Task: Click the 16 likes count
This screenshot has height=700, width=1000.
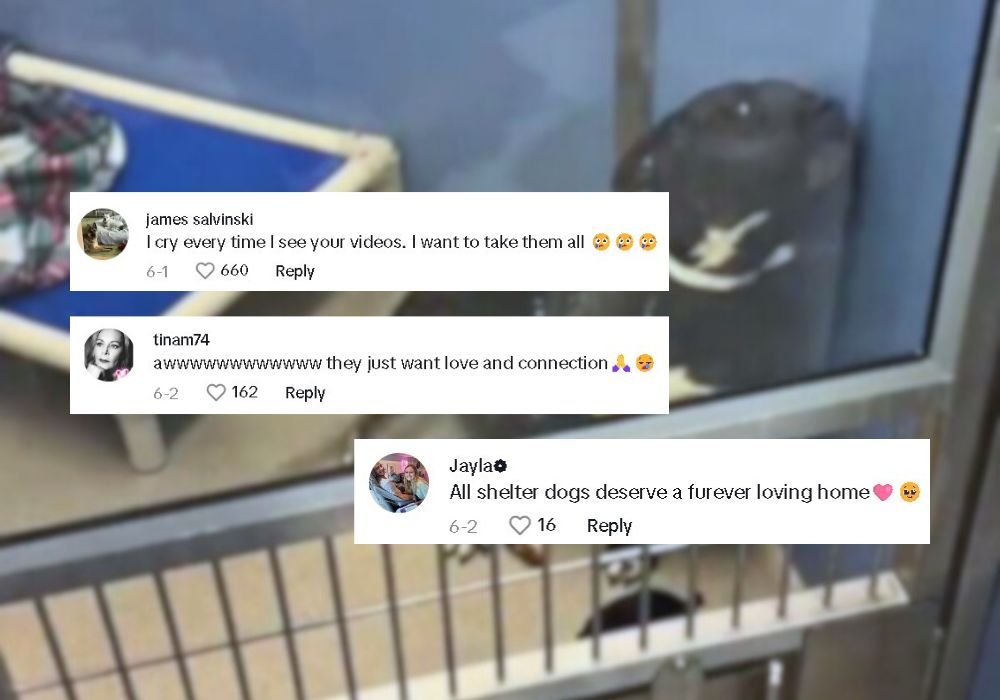Action: 547,525
